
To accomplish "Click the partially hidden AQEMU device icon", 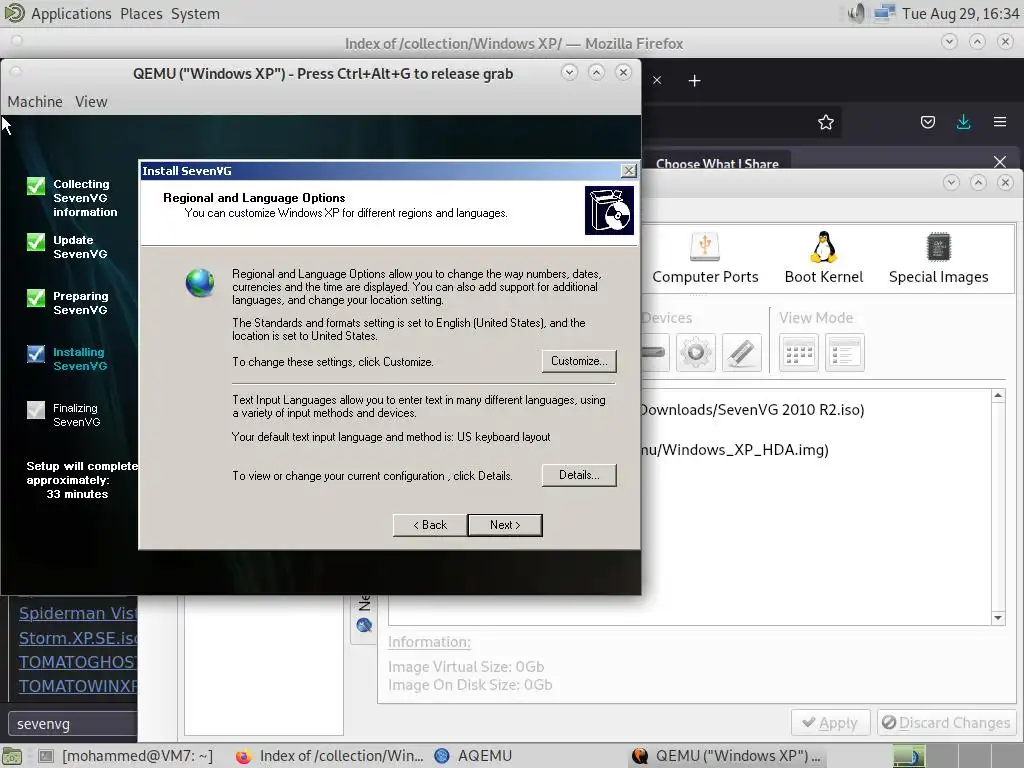I will click(655, 353).
